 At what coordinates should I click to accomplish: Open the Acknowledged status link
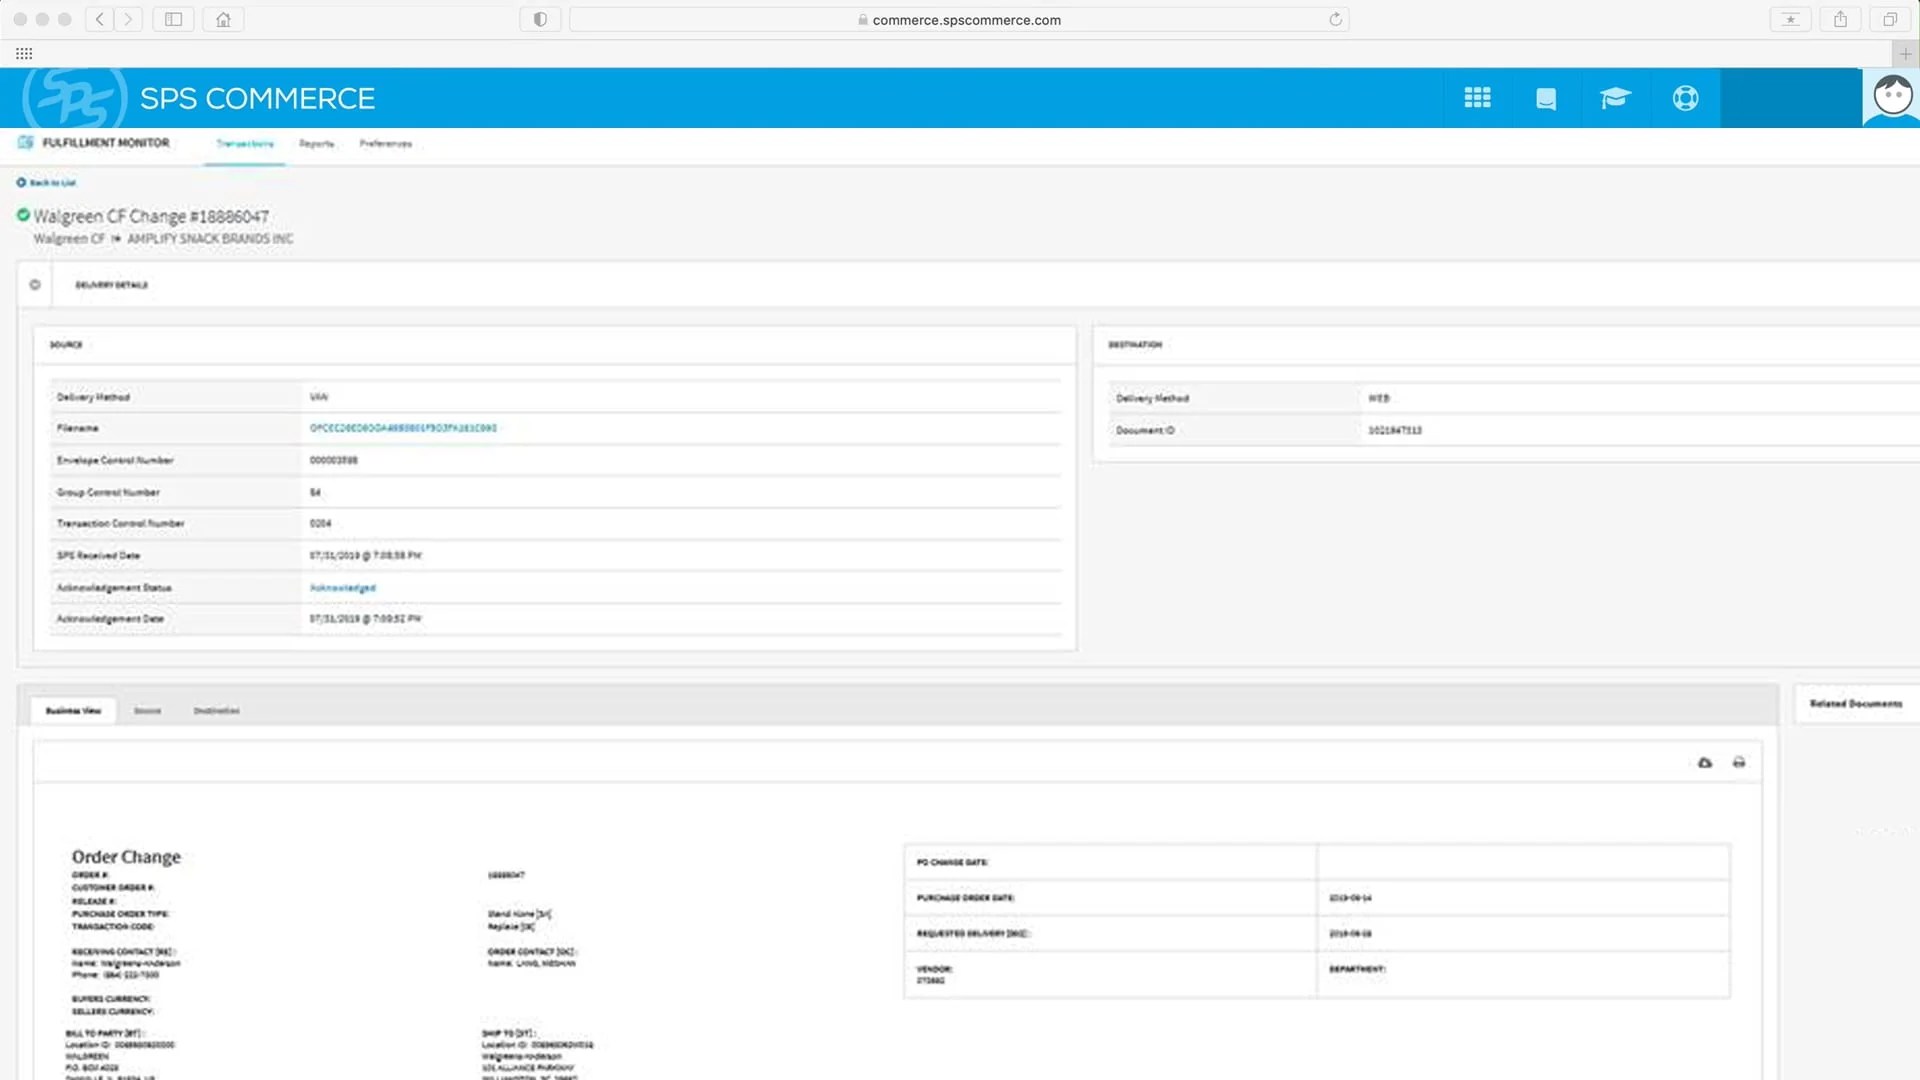pyautogui.click(x=343, y=587)
